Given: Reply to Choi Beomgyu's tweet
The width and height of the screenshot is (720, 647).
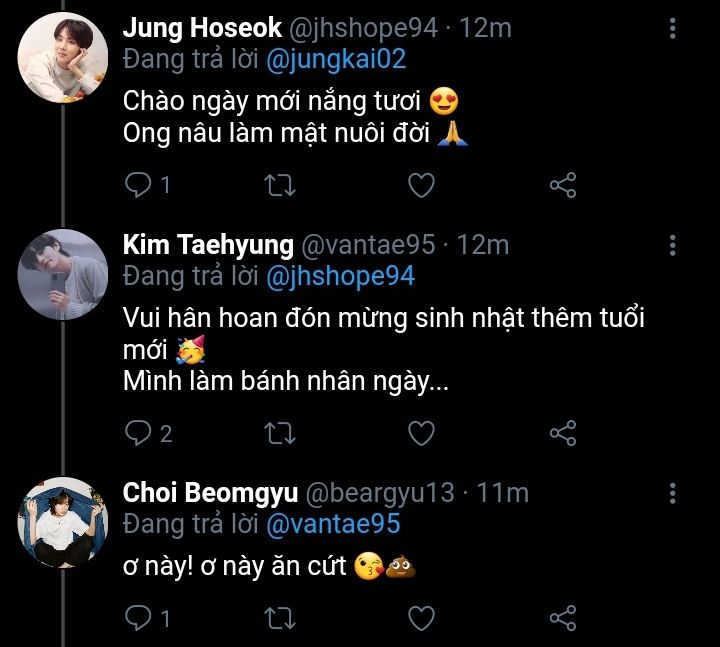Looking at the screenshot, I should 139,617.
